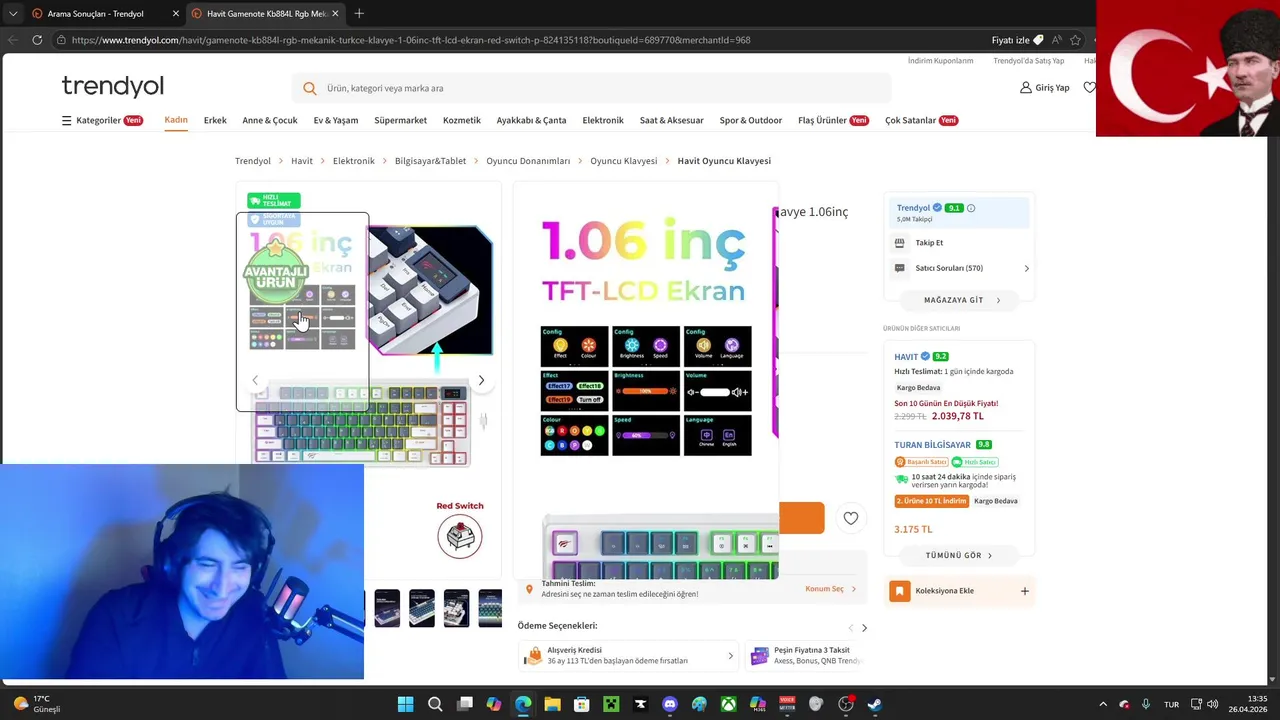This screenshot has height=720, width=1280.
Task: Click the info icon beside Trendyol 9.1 rating
Action: pyautogui.click(x=971, y=208)
